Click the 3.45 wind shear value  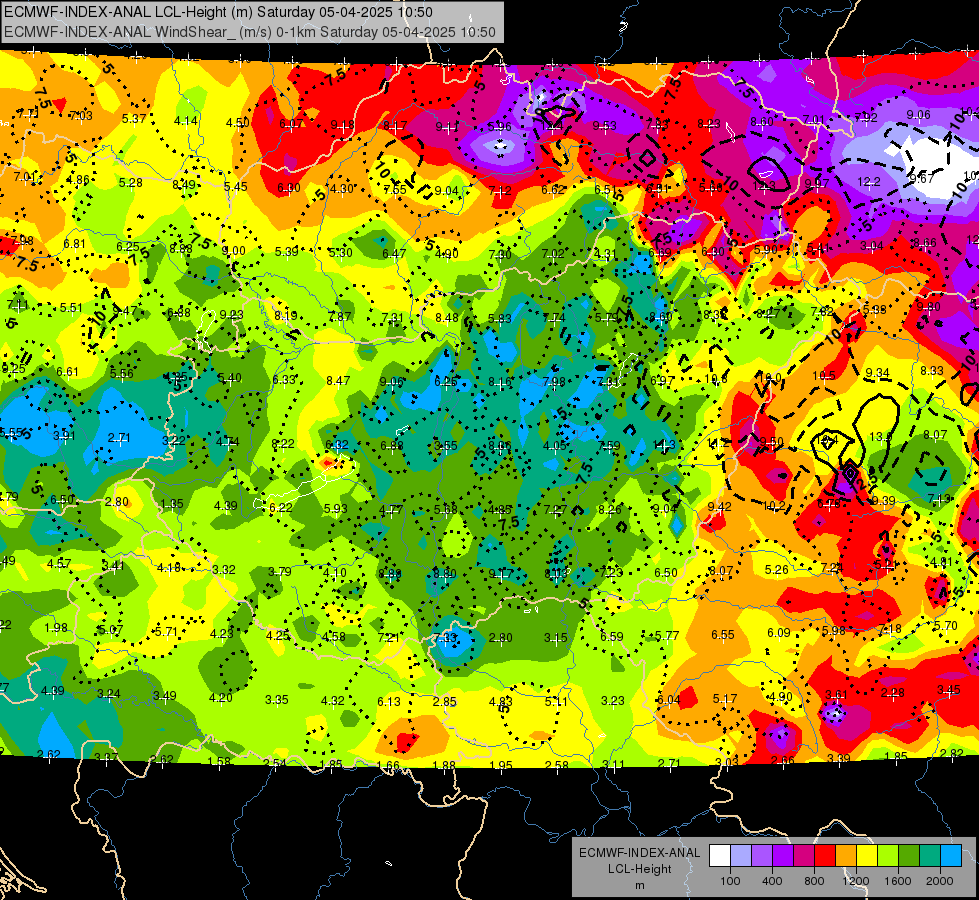(x=948, y=690)
